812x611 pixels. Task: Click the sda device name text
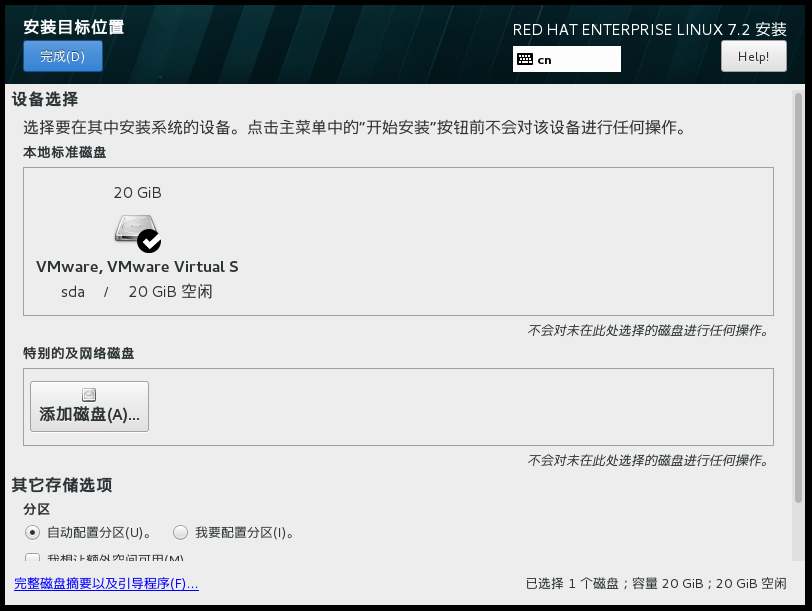73,292
